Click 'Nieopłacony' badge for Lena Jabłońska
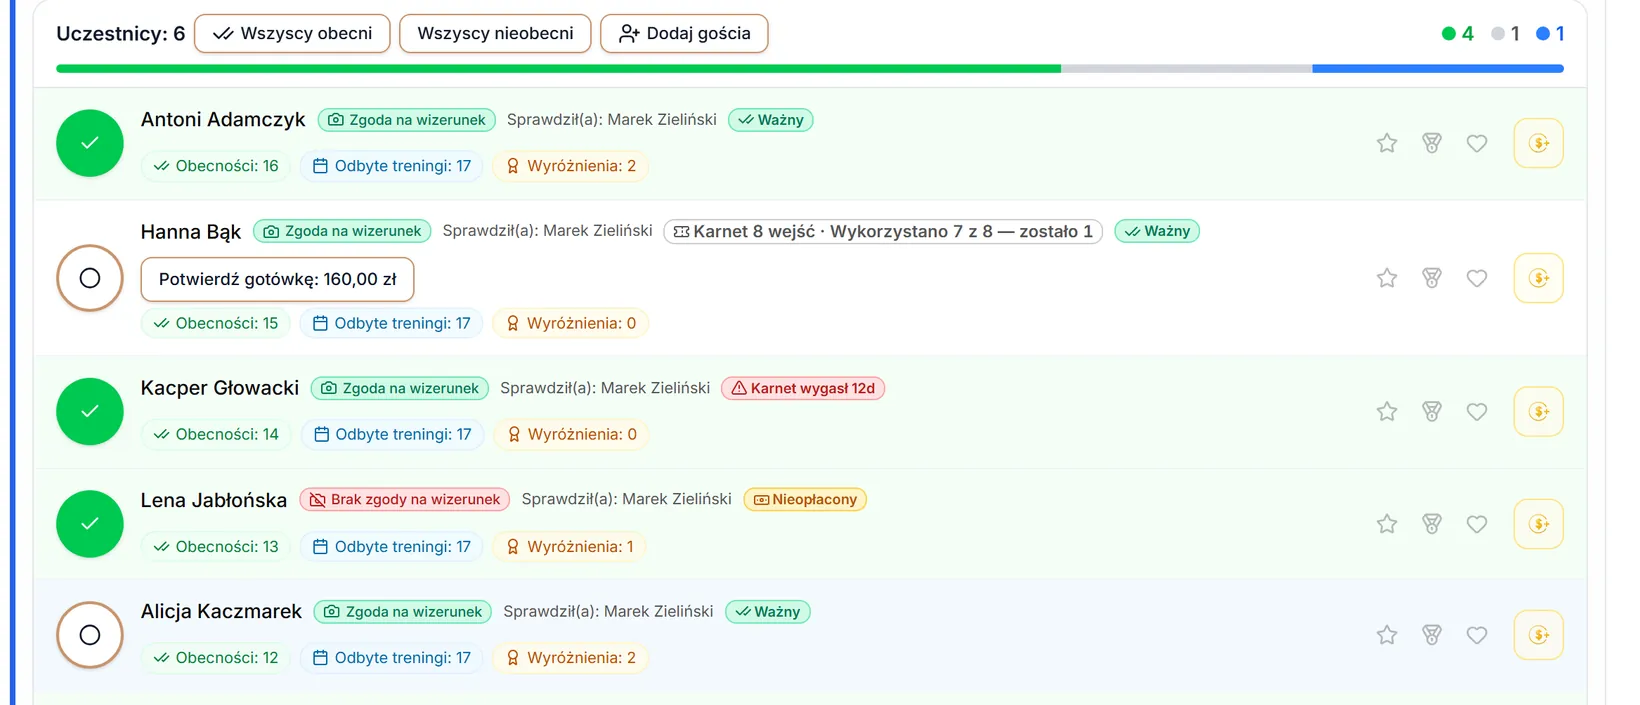Viewport: 1640px width, 705px height. coord(805,499)
